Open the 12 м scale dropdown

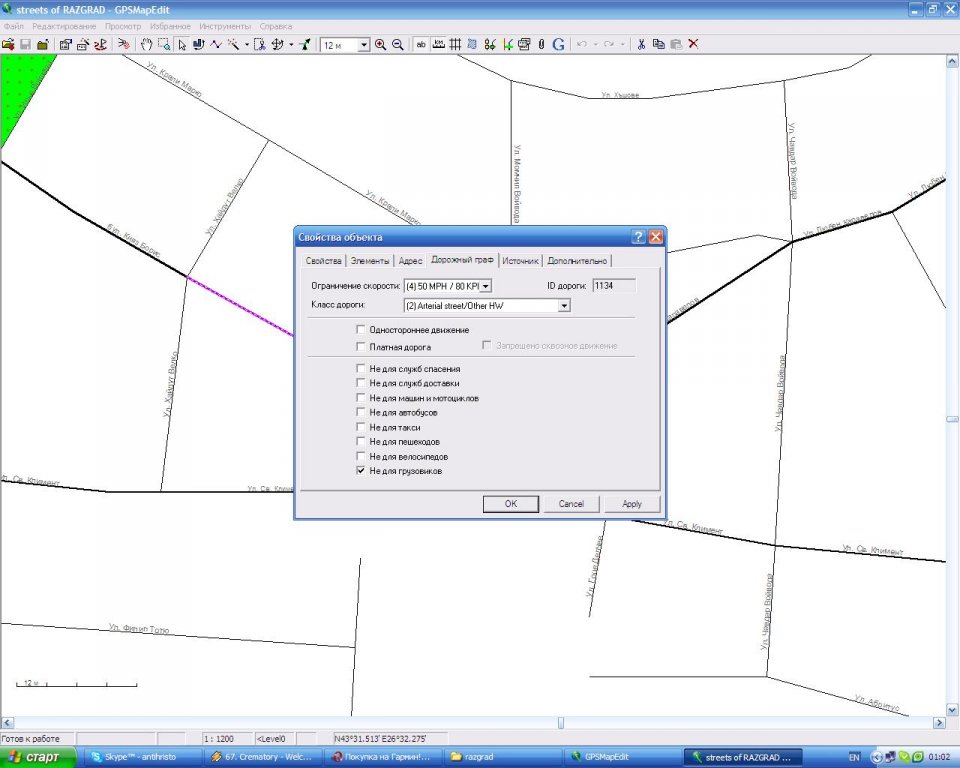(x=364, y=44)
